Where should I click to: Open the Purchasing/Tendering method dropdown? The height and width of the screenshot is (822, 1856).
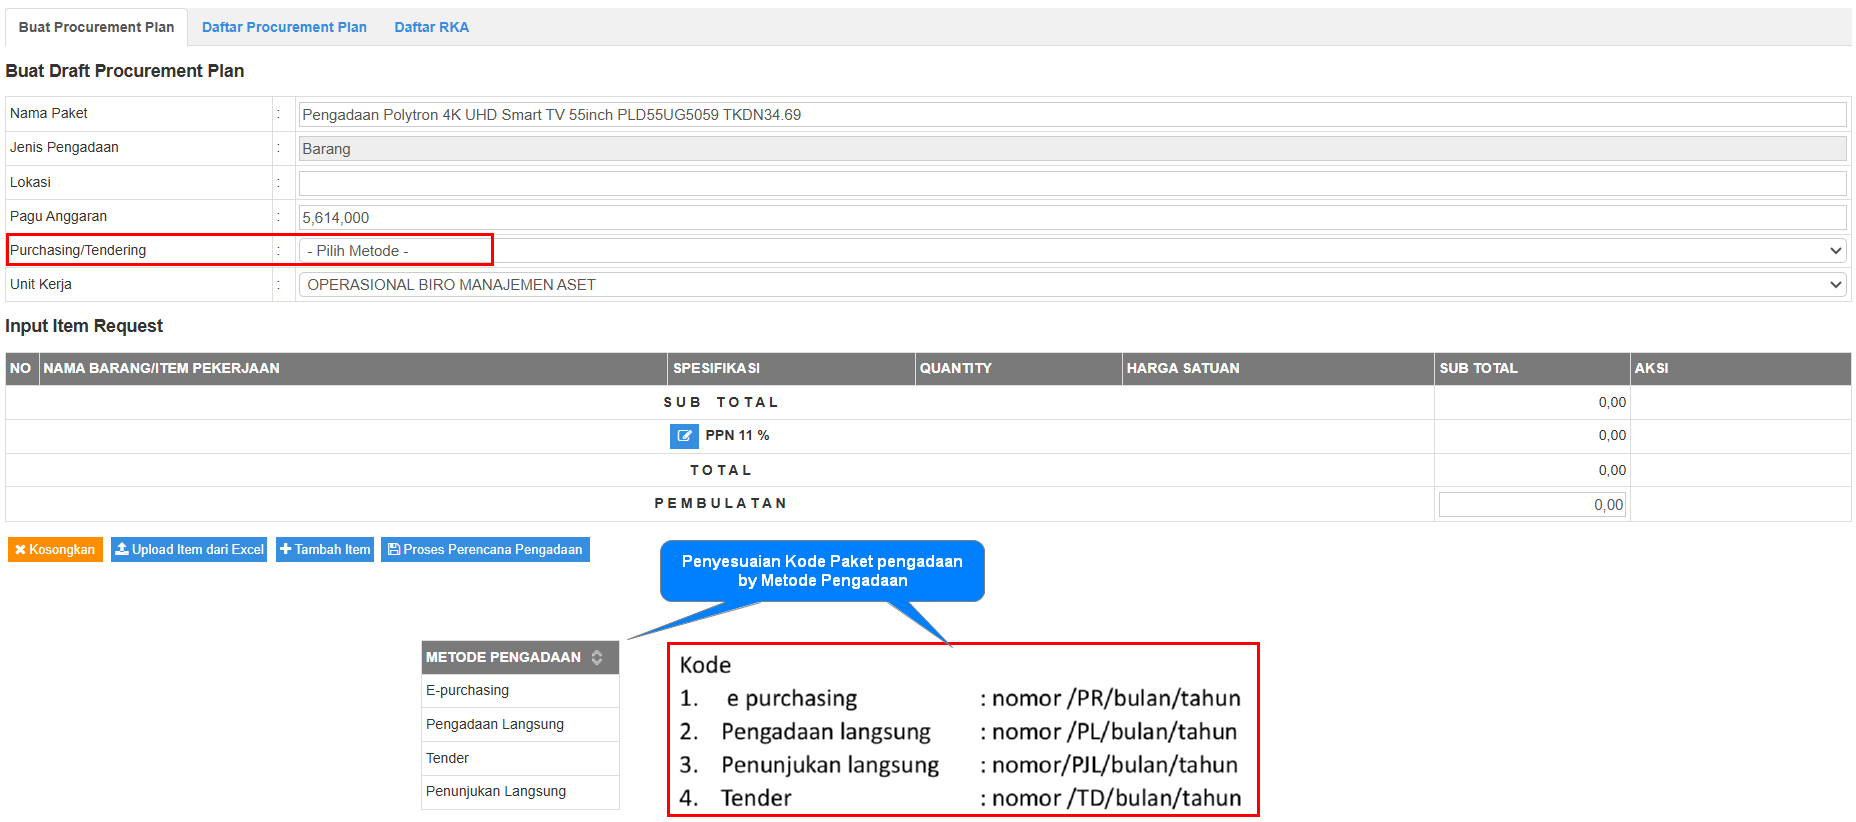click(x=1071, y=251)
